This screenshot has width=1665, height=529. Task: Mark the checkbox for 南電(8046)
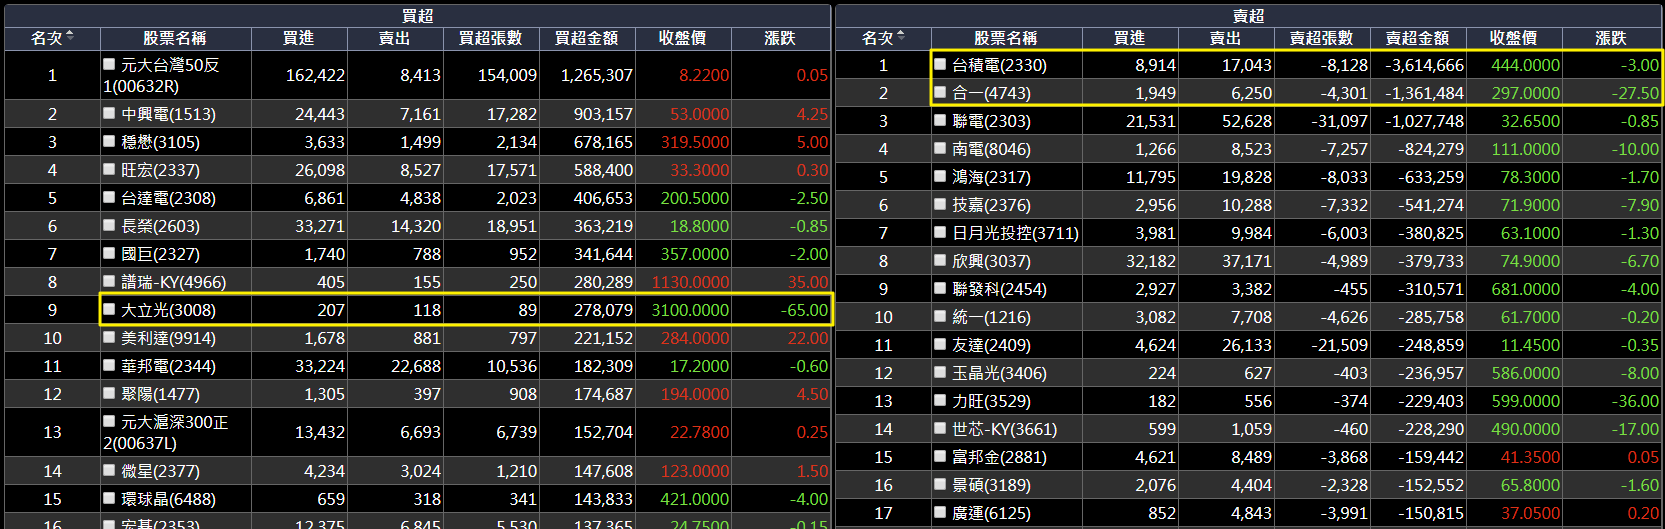pyautogui.click(x=940, y=148)
